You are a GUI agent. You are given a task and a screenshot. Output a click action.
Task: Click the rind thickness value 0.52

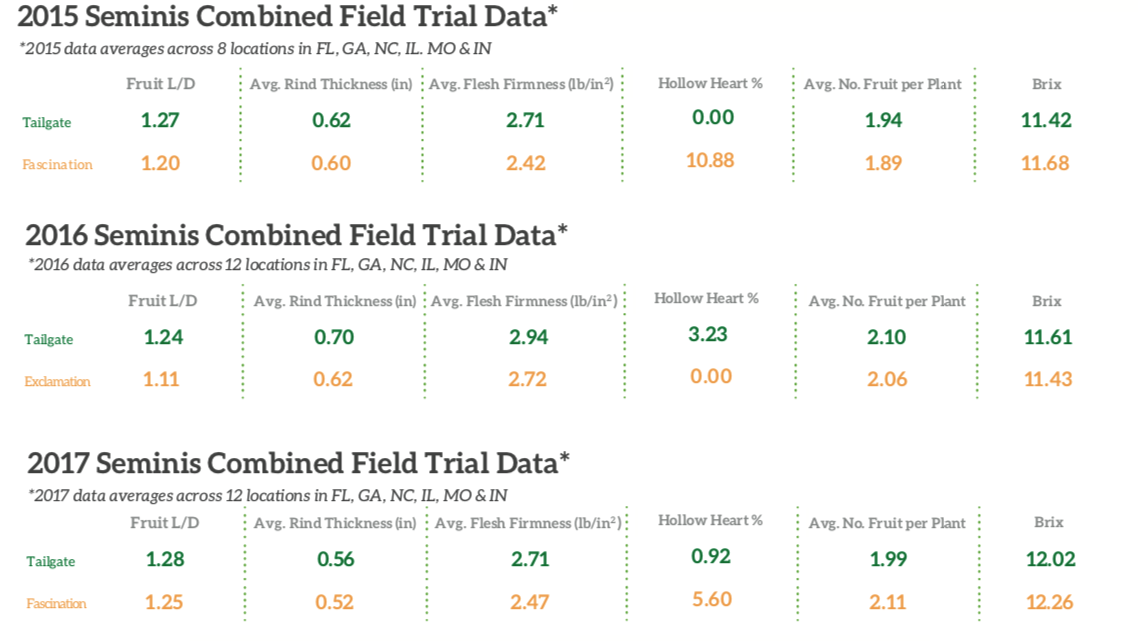pyautogui.click(x=335, y=603)
